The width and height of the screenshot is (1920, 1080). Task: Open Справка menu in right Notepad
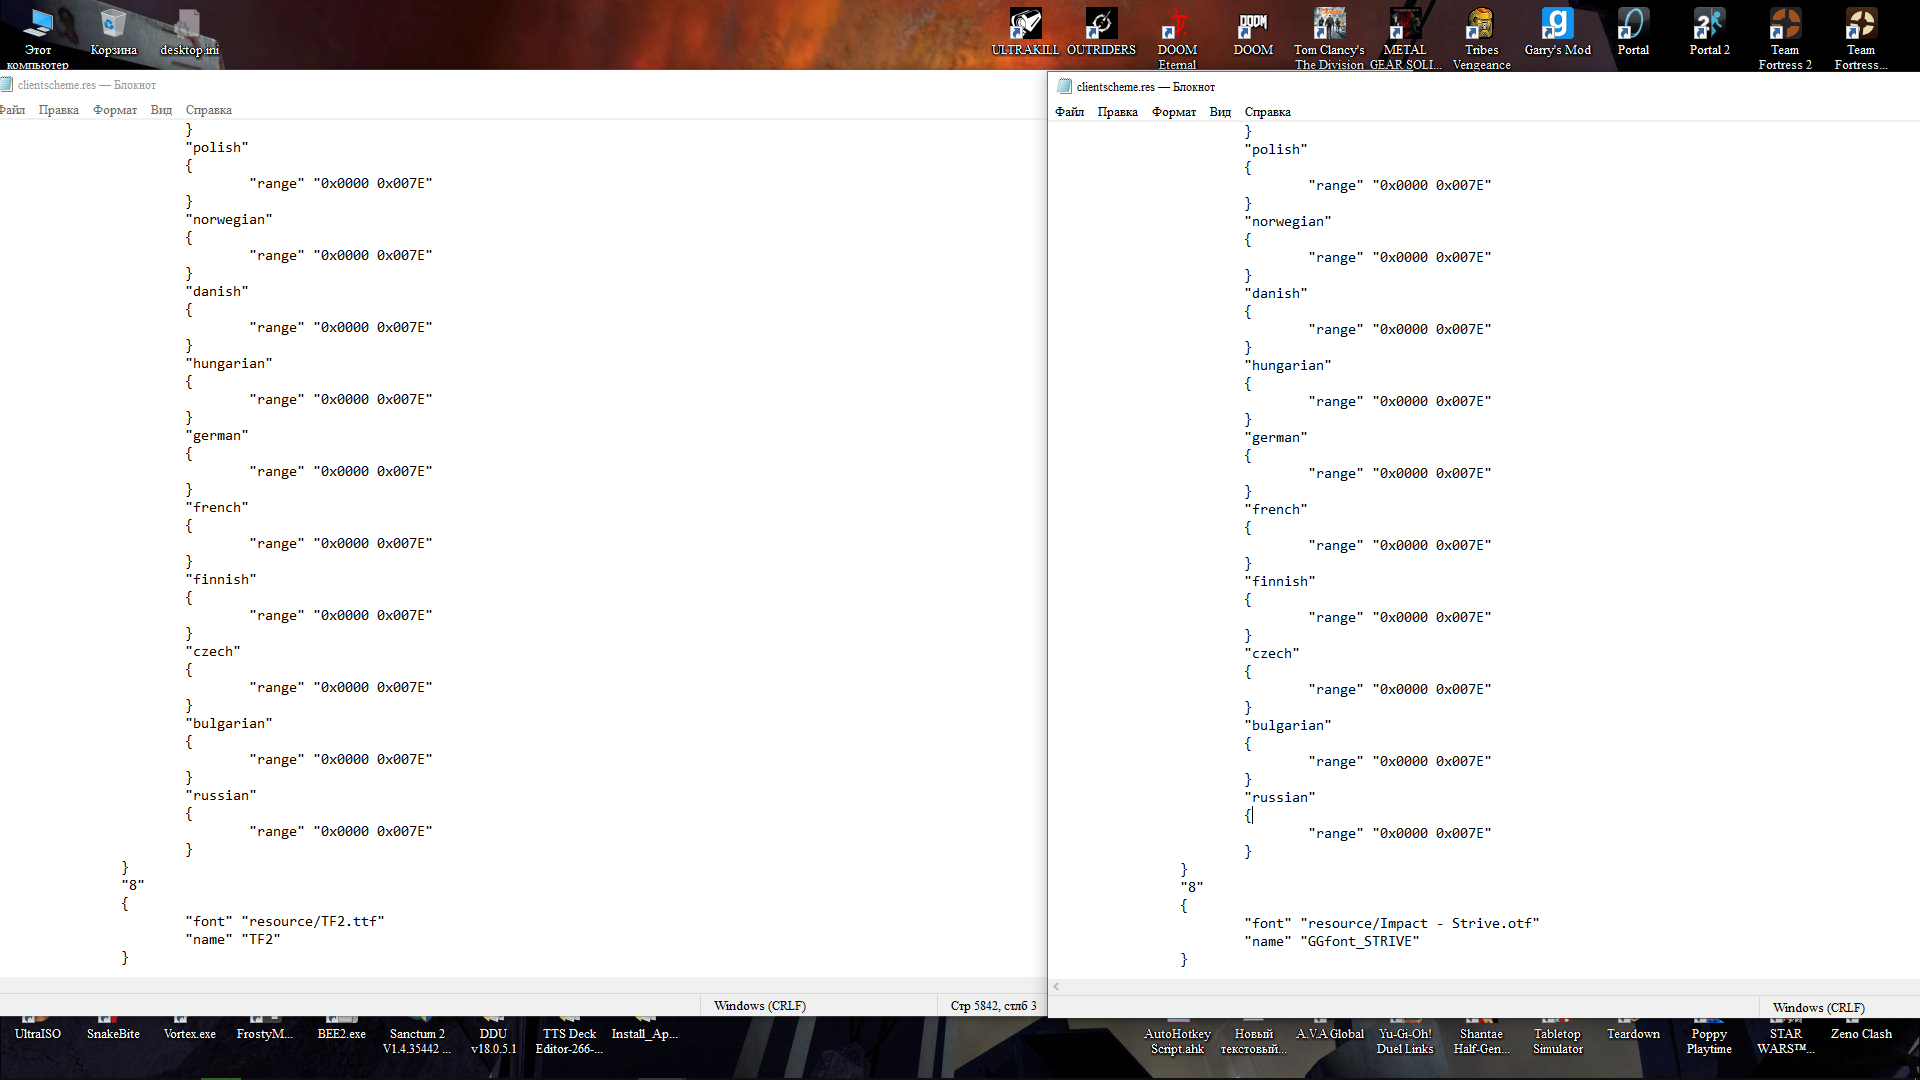pyautogui.click(x=1267, y=112)
